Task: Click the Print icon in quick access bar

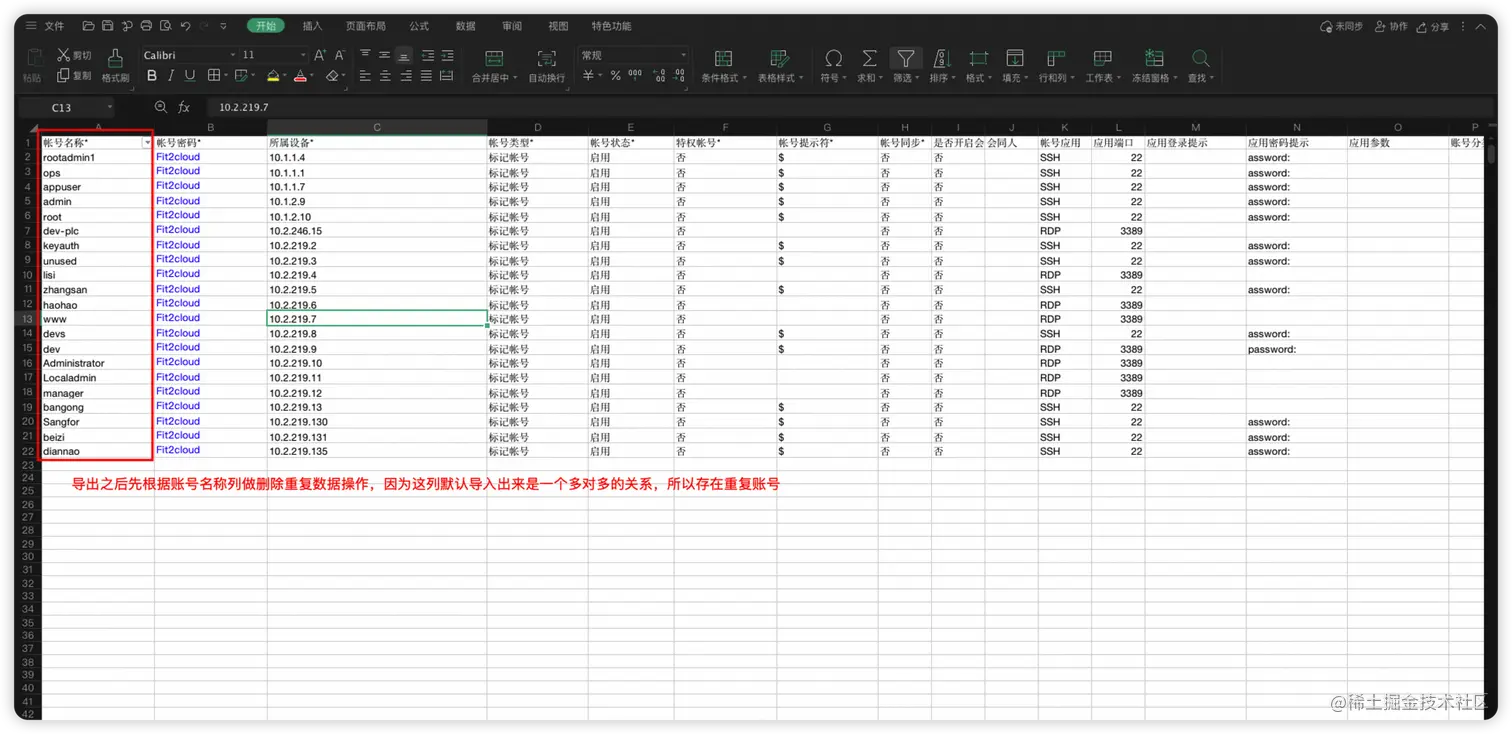Action: (147, 26)
